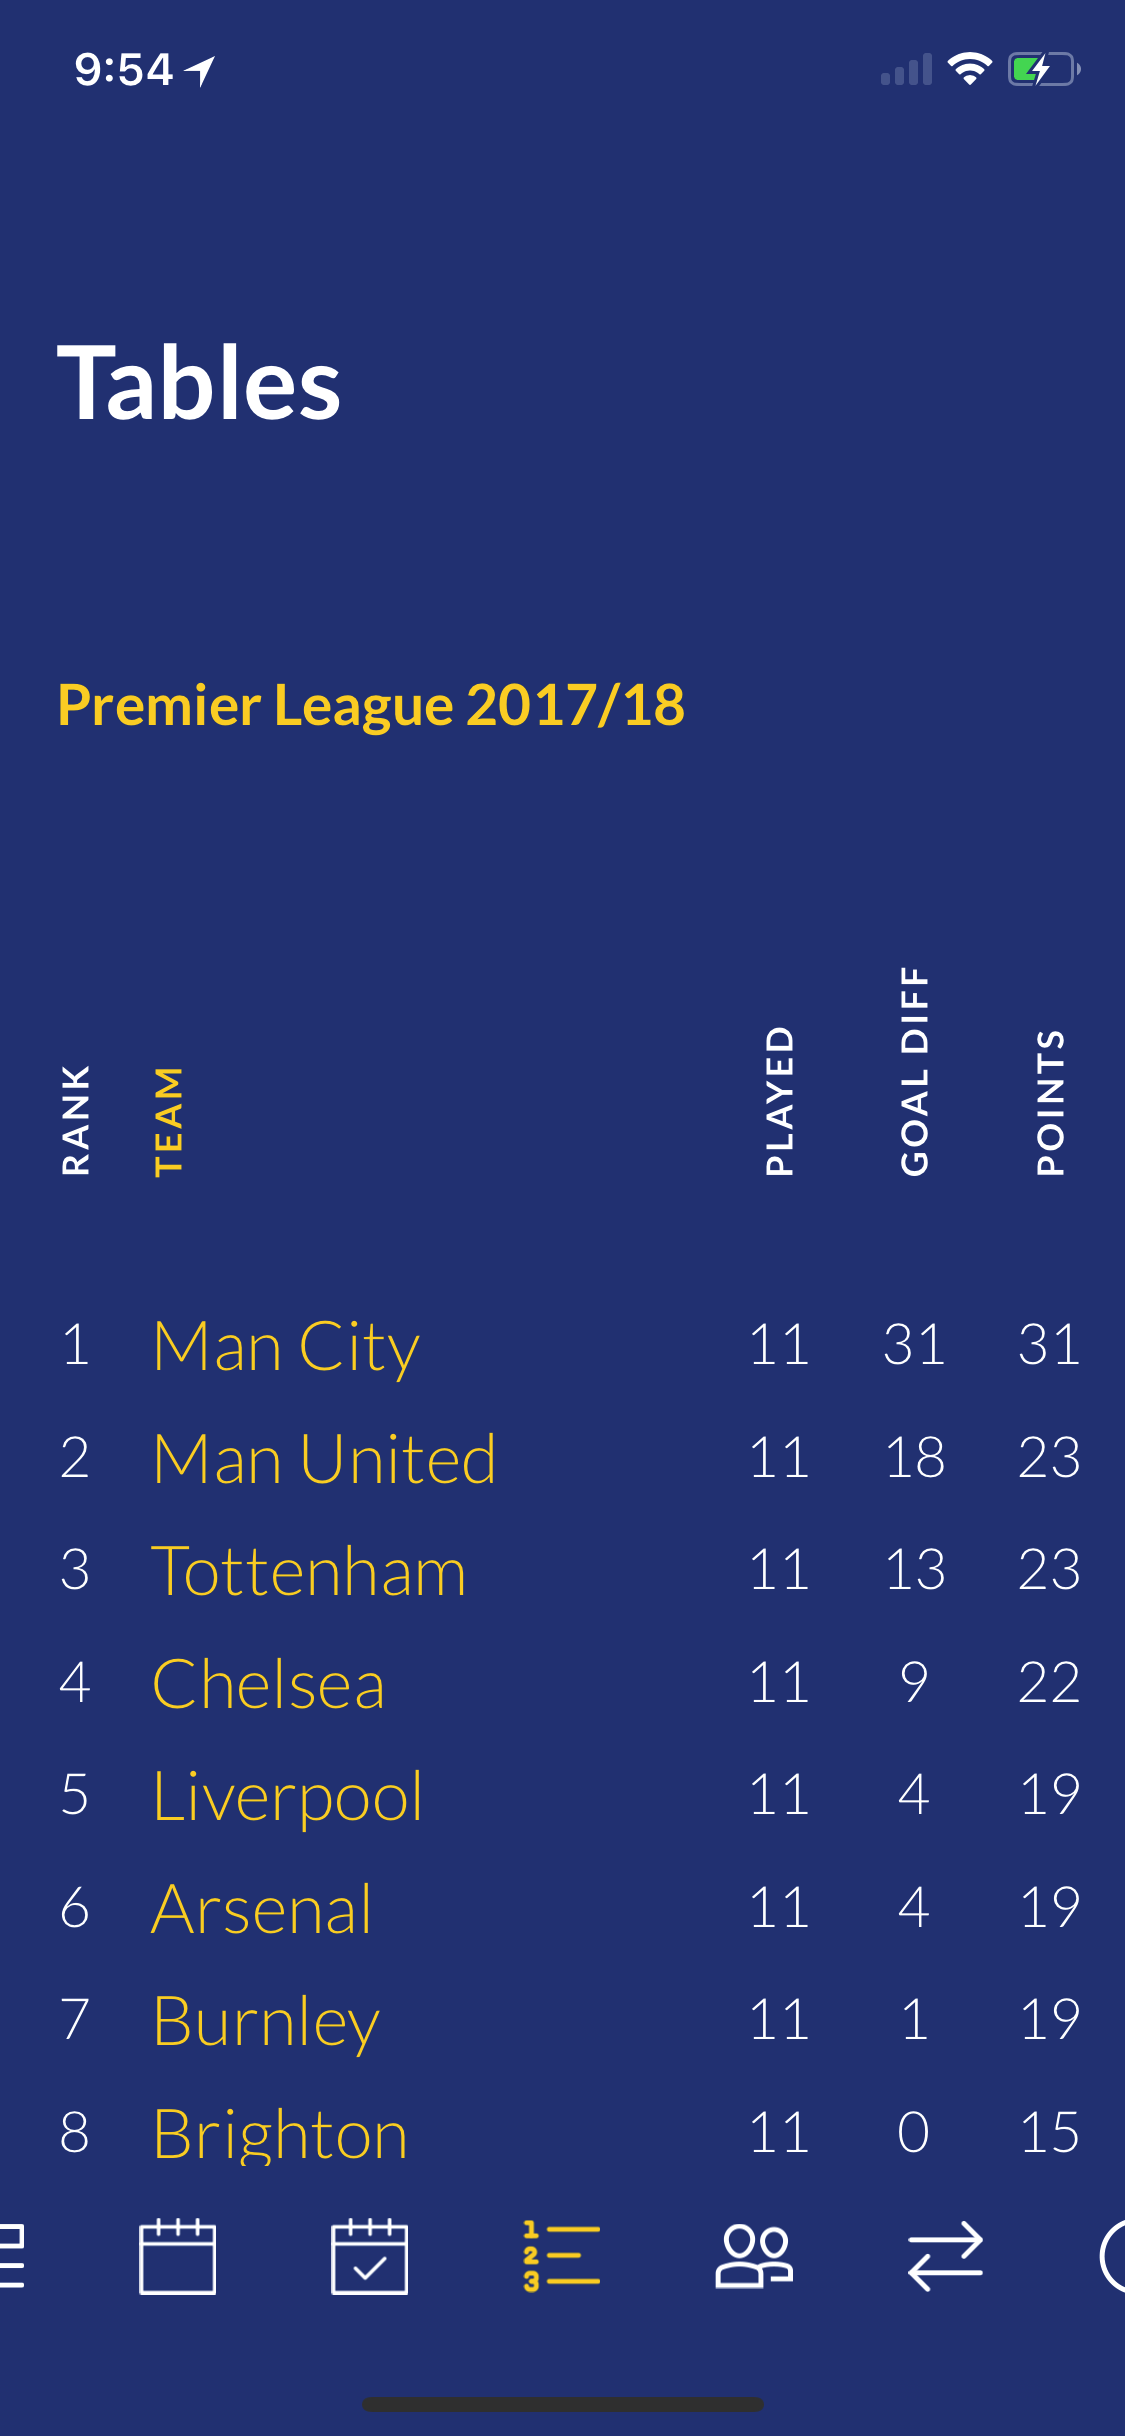
Task: Open the fixtures calendar icon
Action: [177, 2256]
